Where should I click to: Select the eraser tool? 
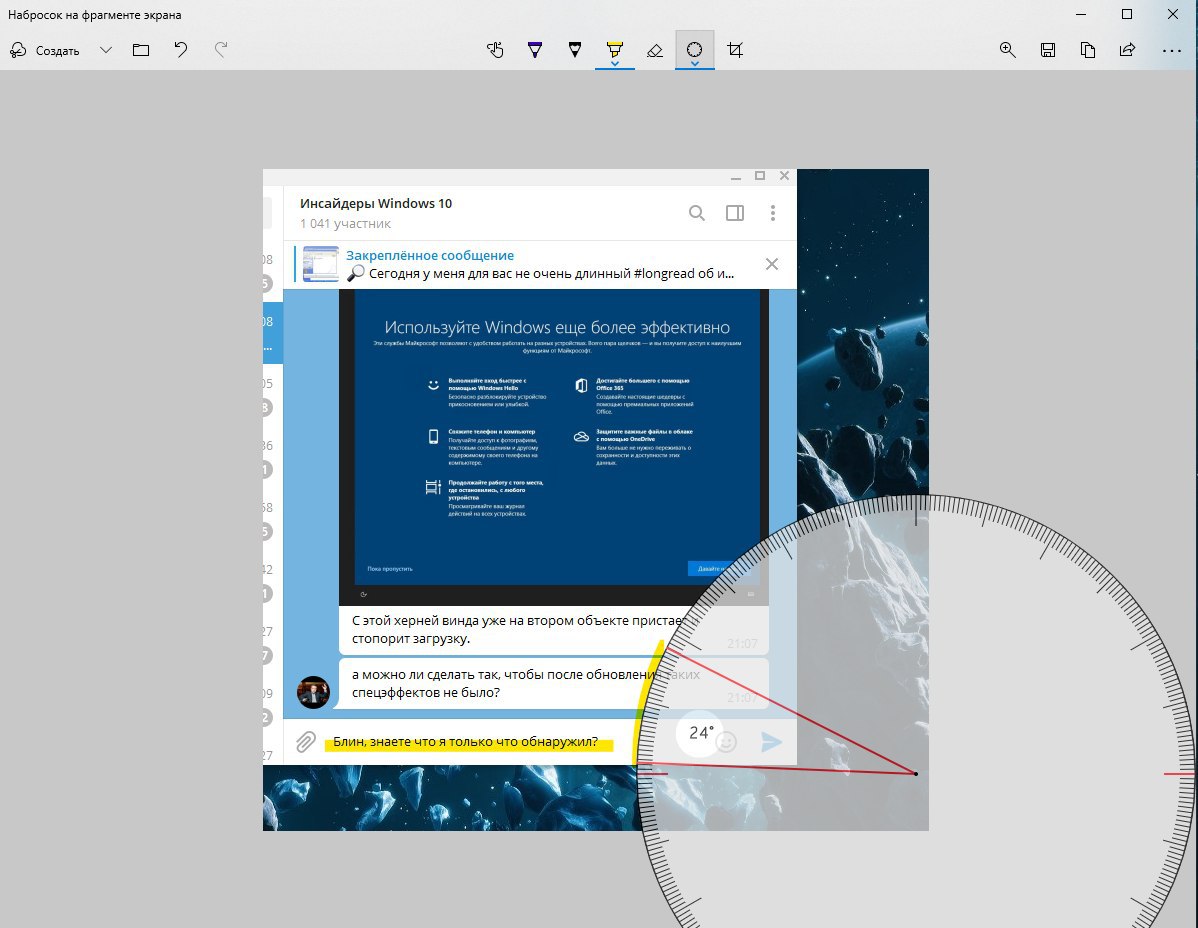655,50
